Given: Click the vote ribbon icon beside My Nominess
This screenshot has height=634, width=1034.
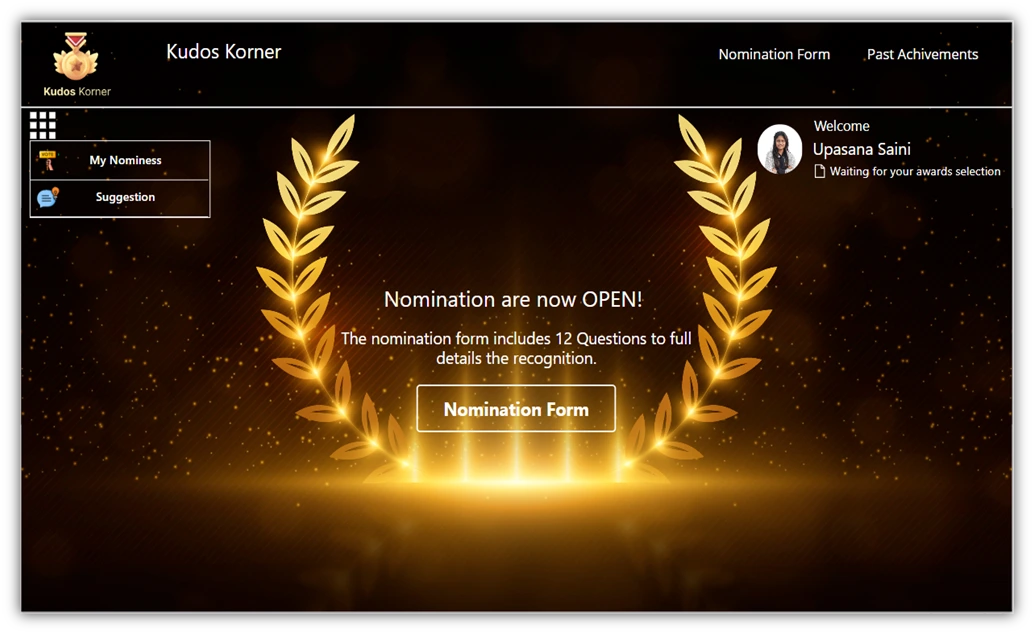Looking at the screenshot, I should [47, 160].
